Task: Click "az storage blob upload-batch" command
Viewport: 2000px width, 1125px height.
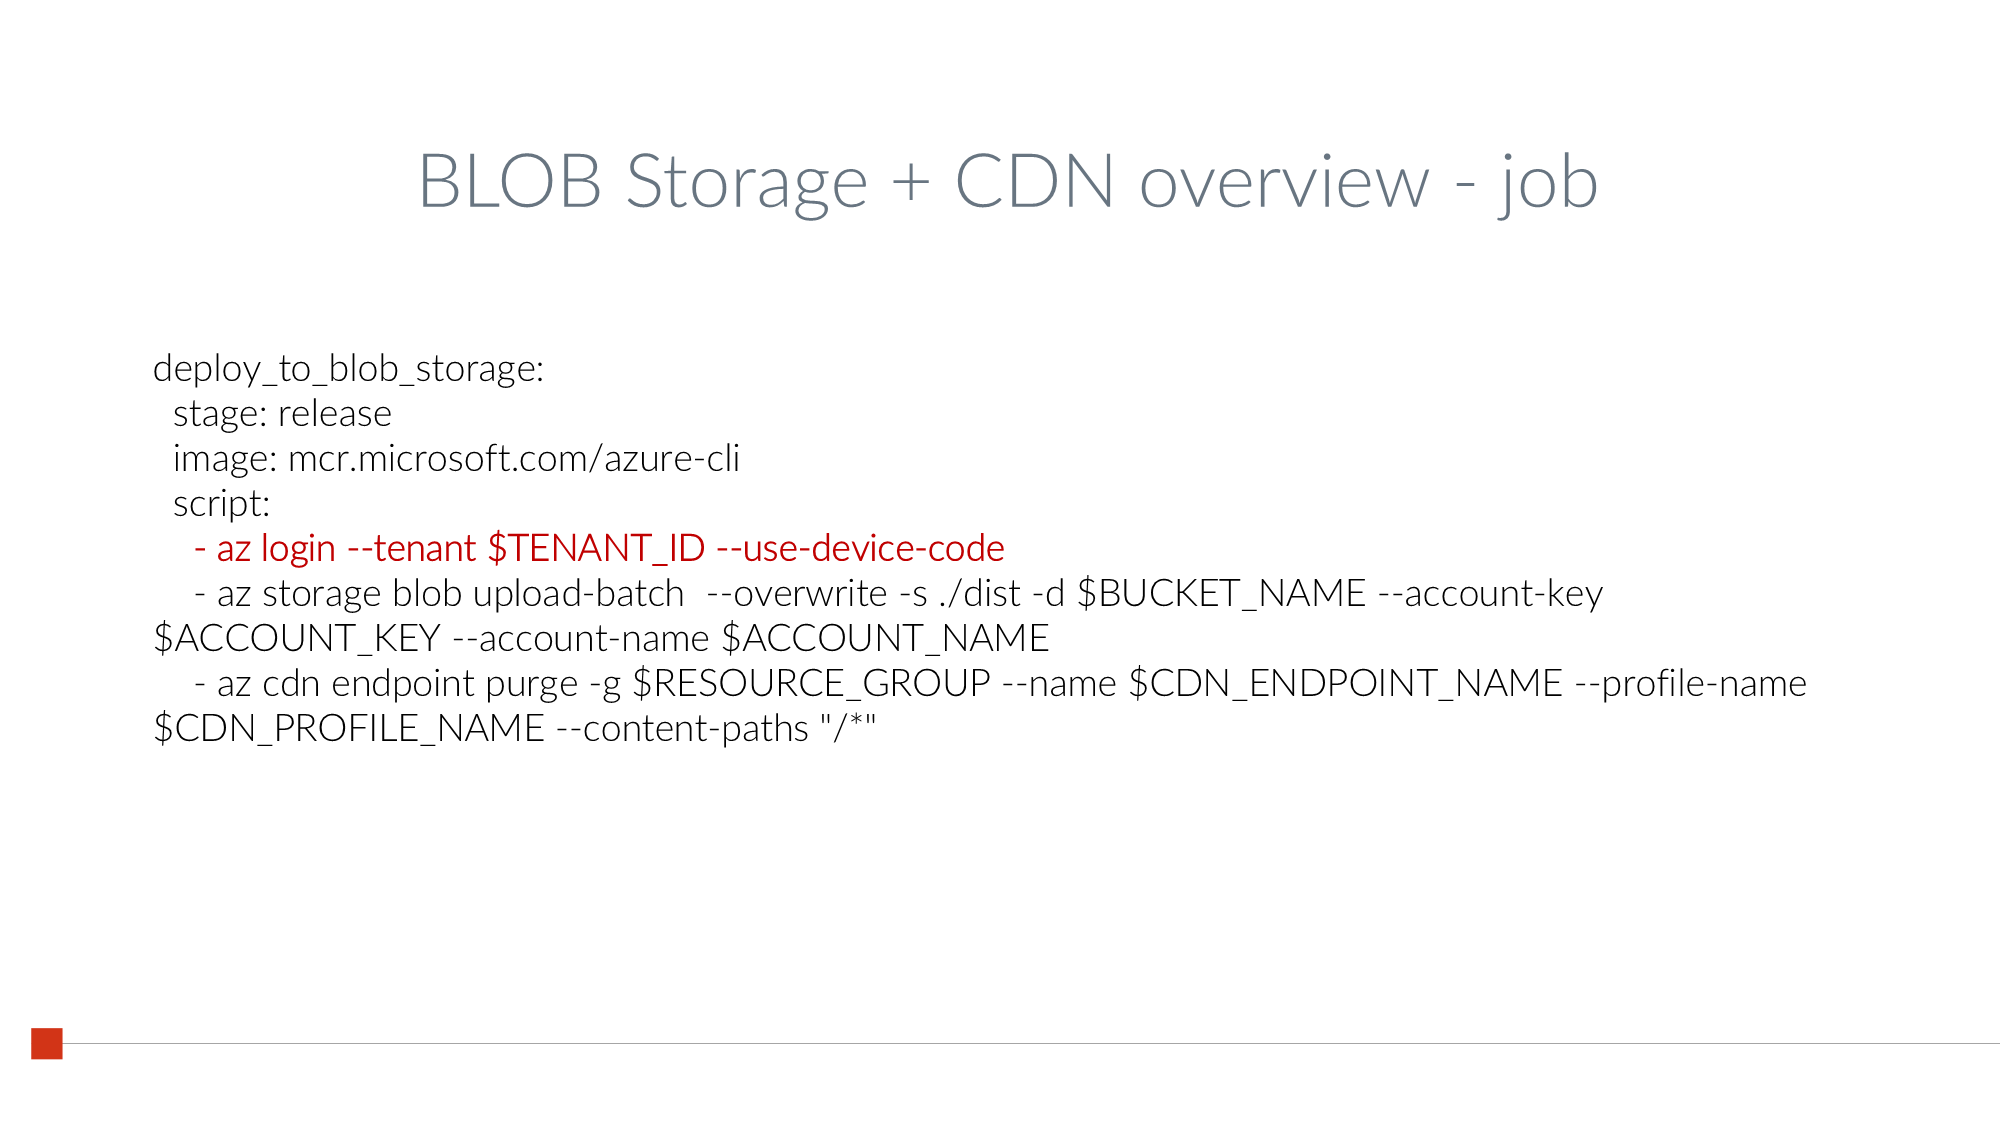Action: 450,594
